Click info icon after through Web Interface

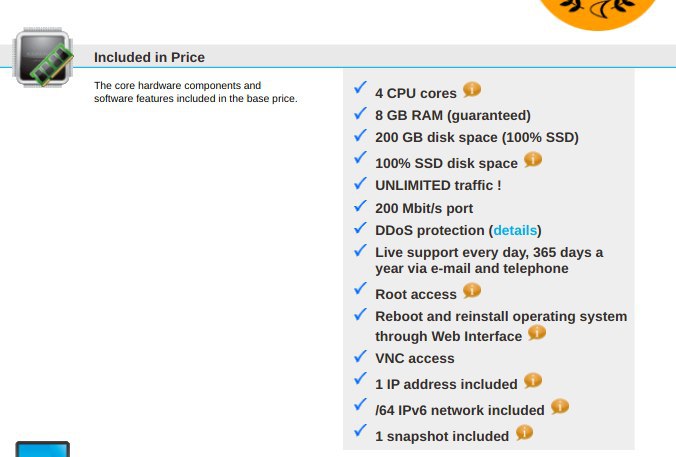coord(537,332)
